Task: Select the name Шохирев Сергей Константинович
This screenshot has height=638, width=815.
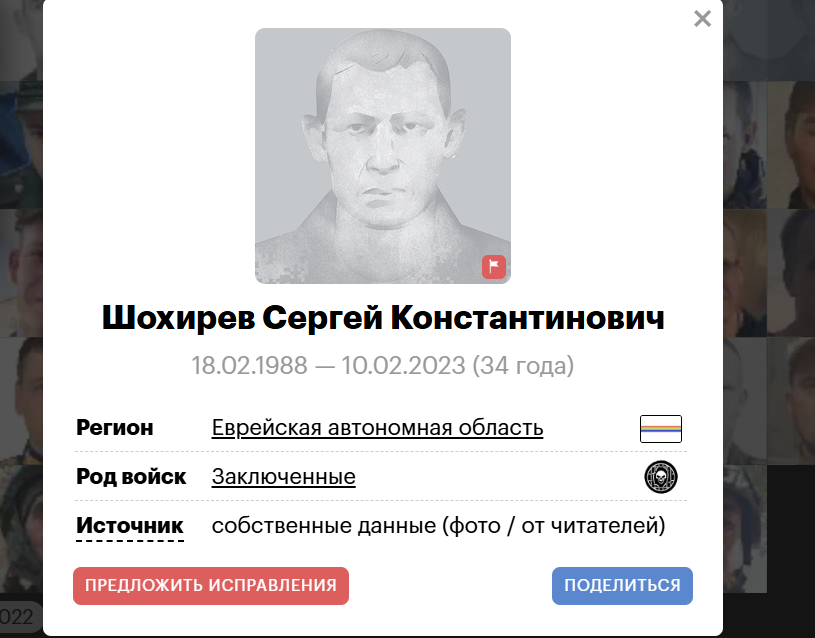Action: 383,318
